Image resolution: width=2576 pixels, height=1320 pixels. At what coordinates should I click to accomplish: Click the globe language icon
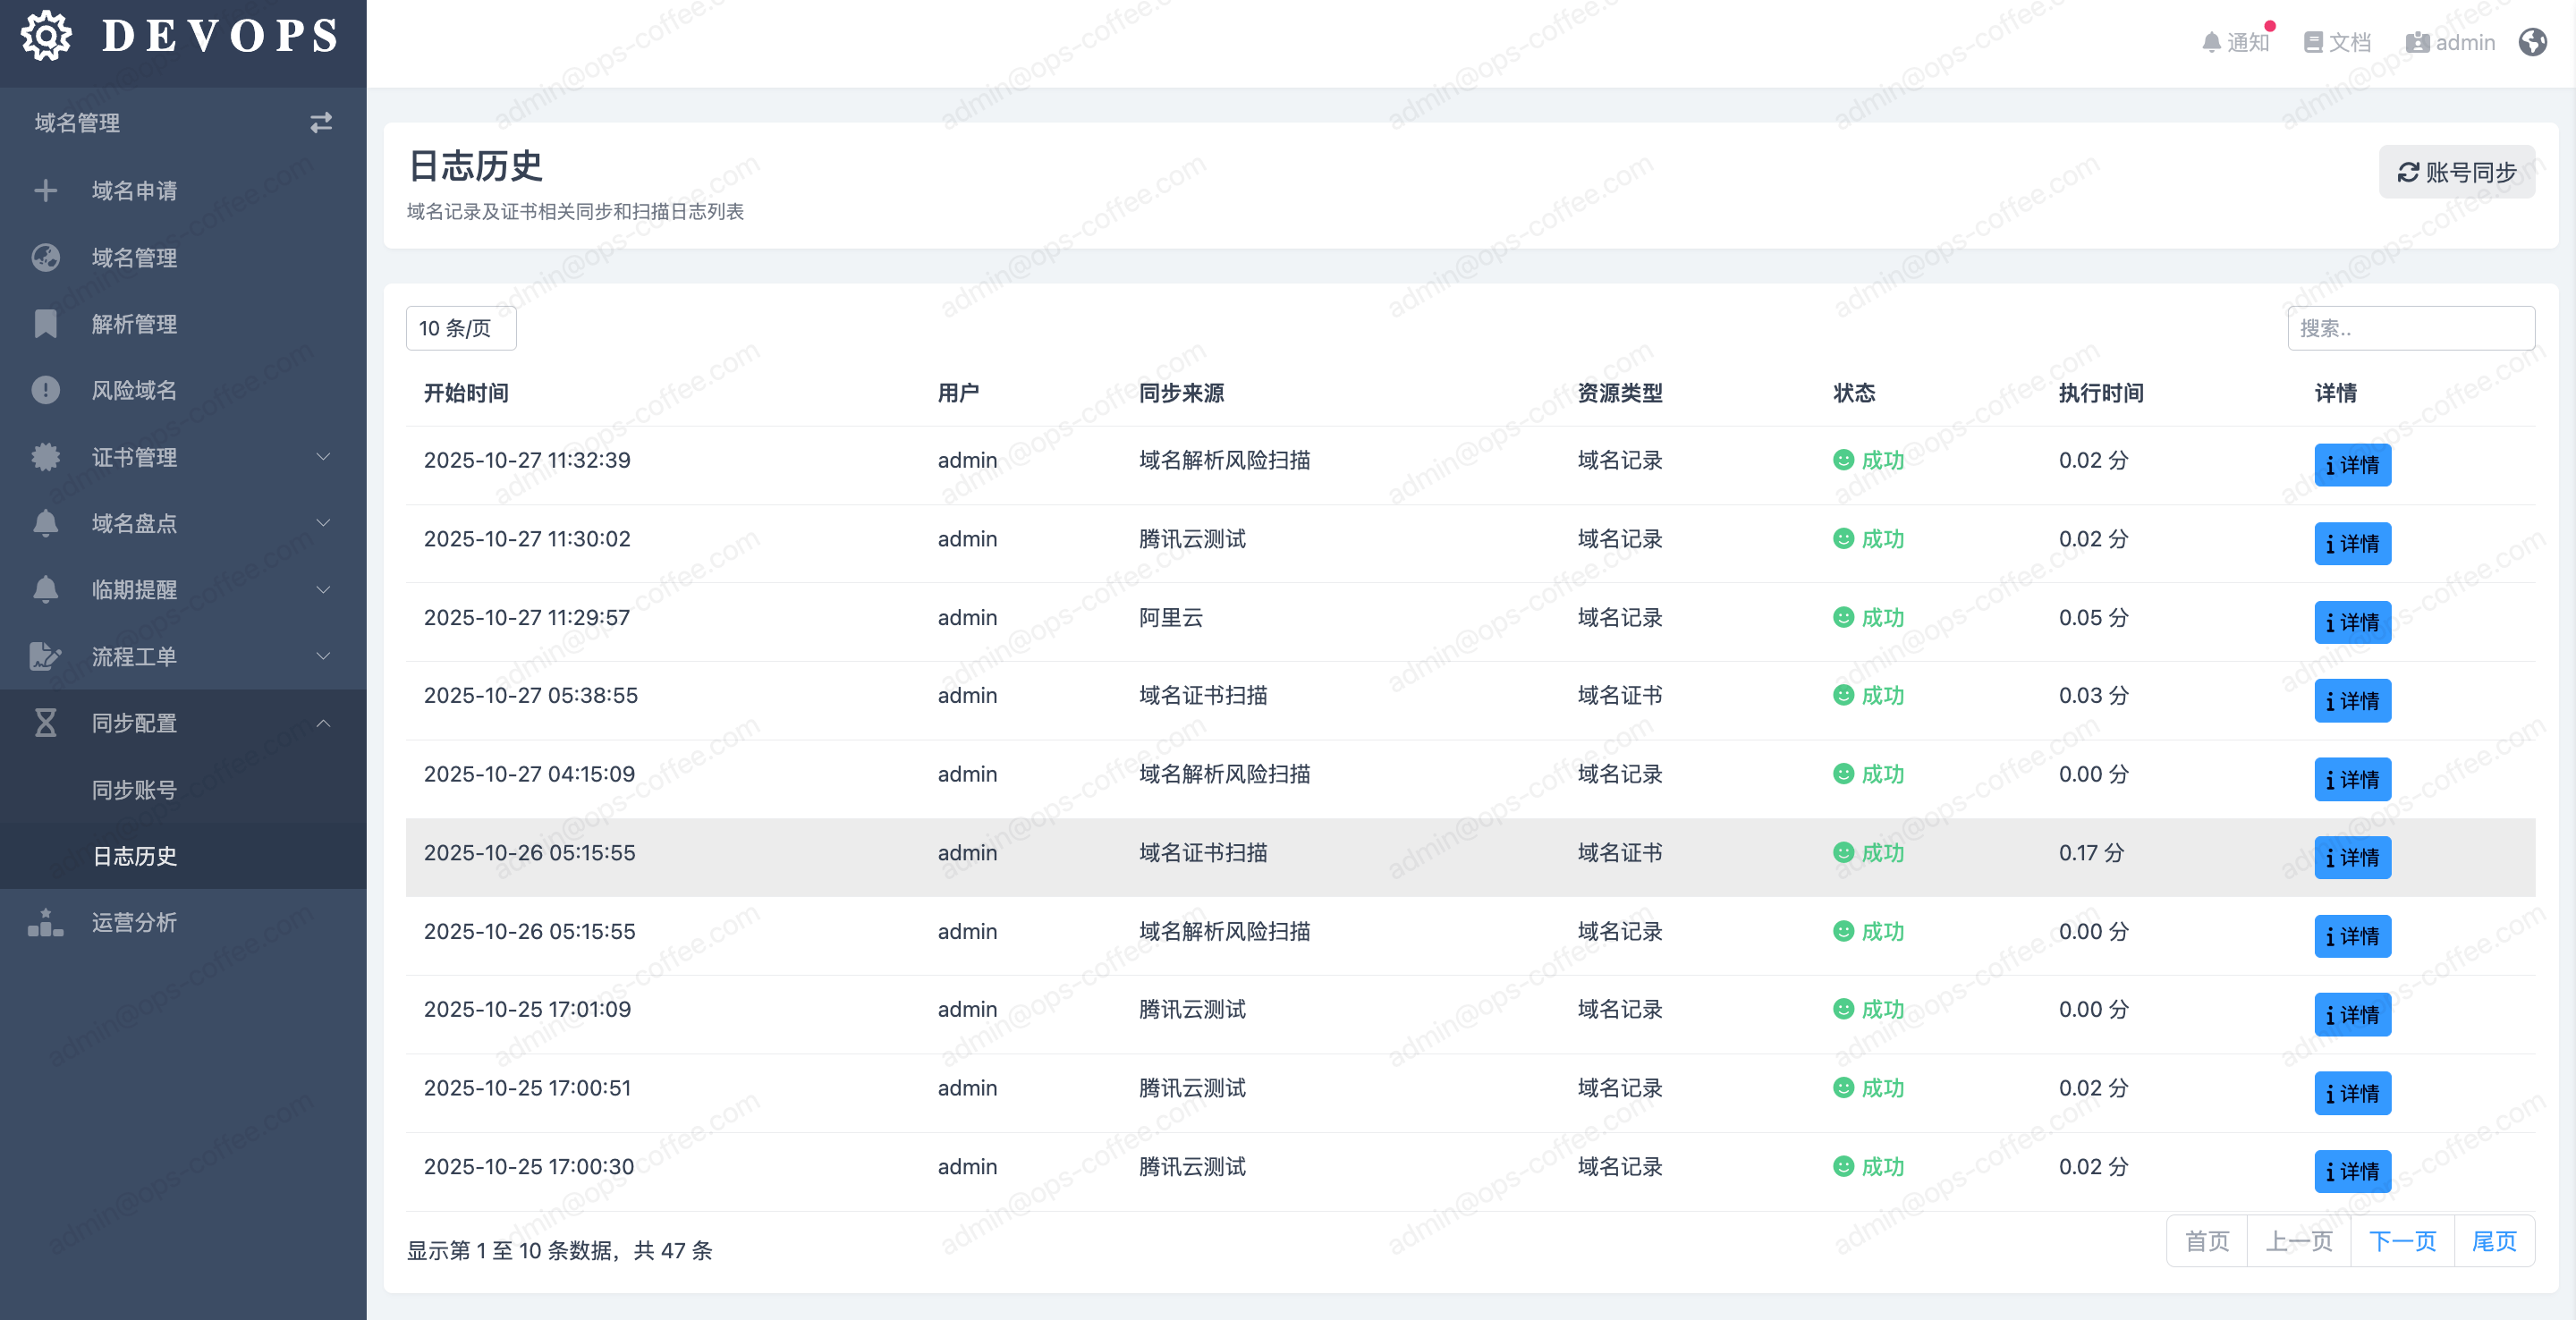pos(2532,42)
